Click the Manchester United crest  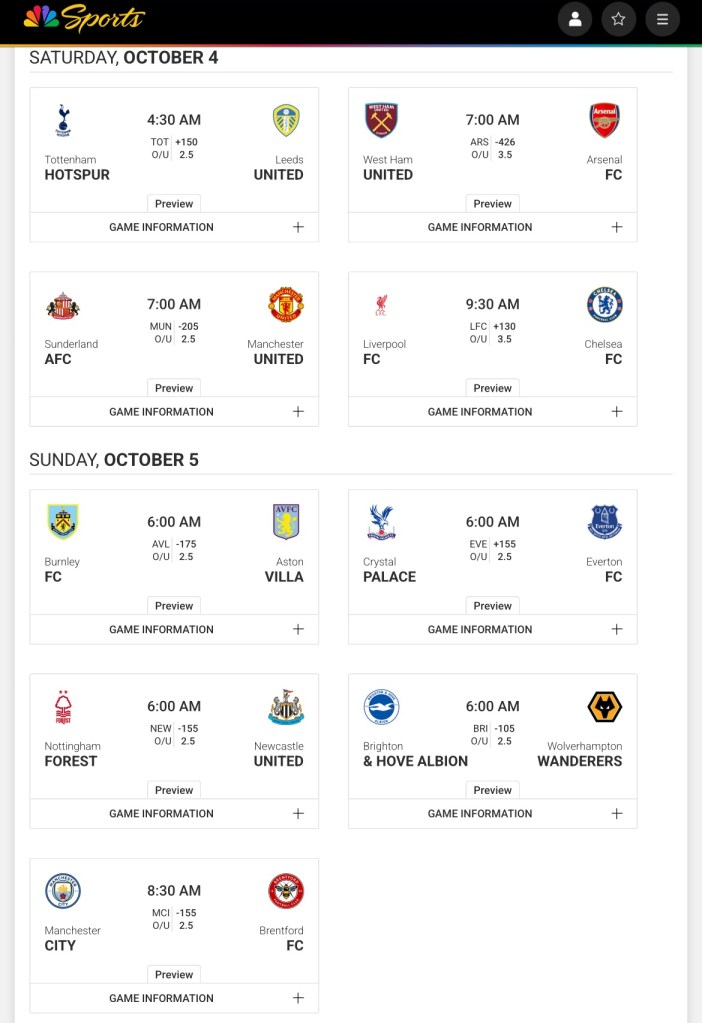(286, 305)
